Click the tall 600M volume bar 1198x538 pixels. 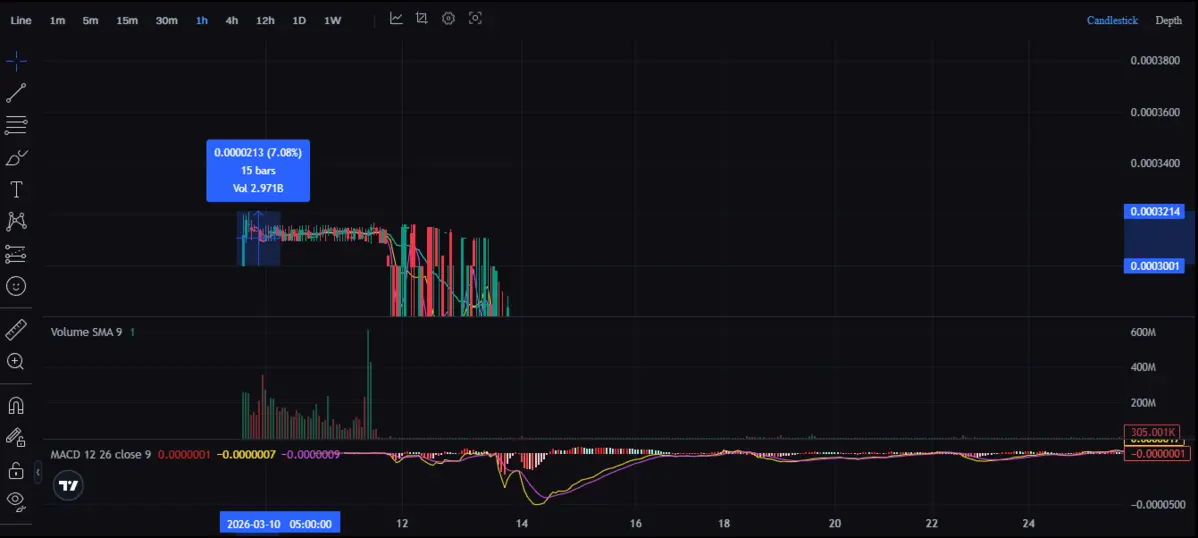[368, 384]
